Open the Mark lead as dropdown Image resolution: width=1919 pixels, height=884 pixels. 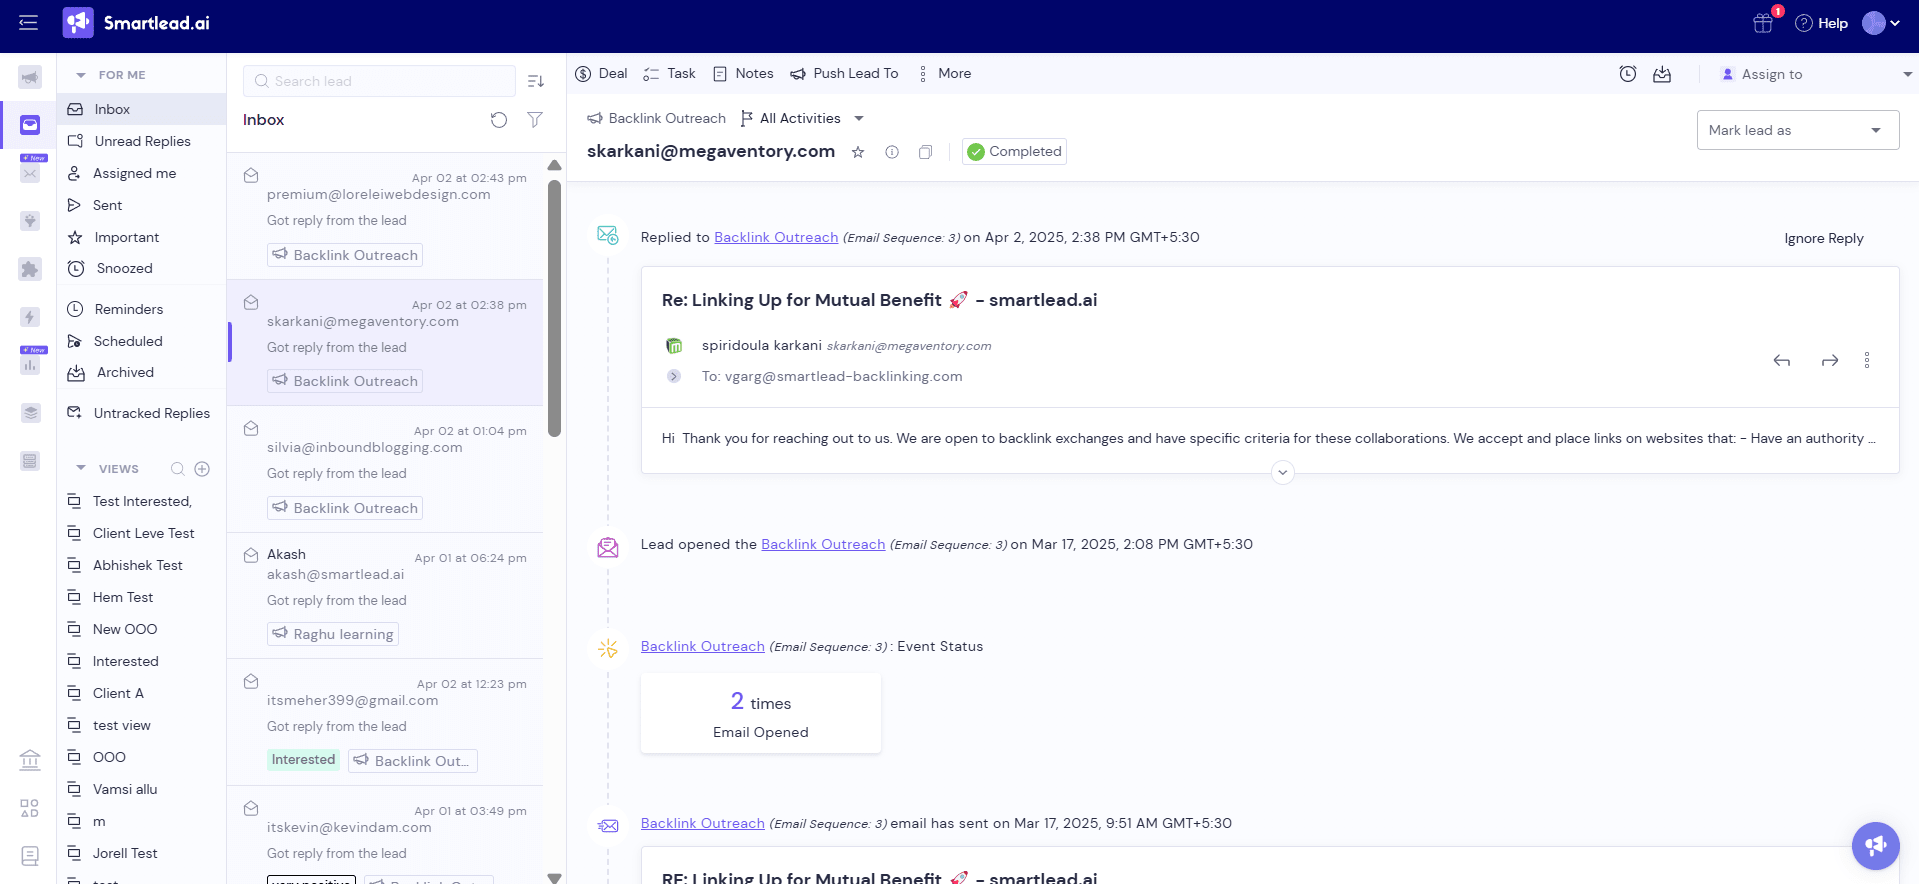pos(1798,130)
